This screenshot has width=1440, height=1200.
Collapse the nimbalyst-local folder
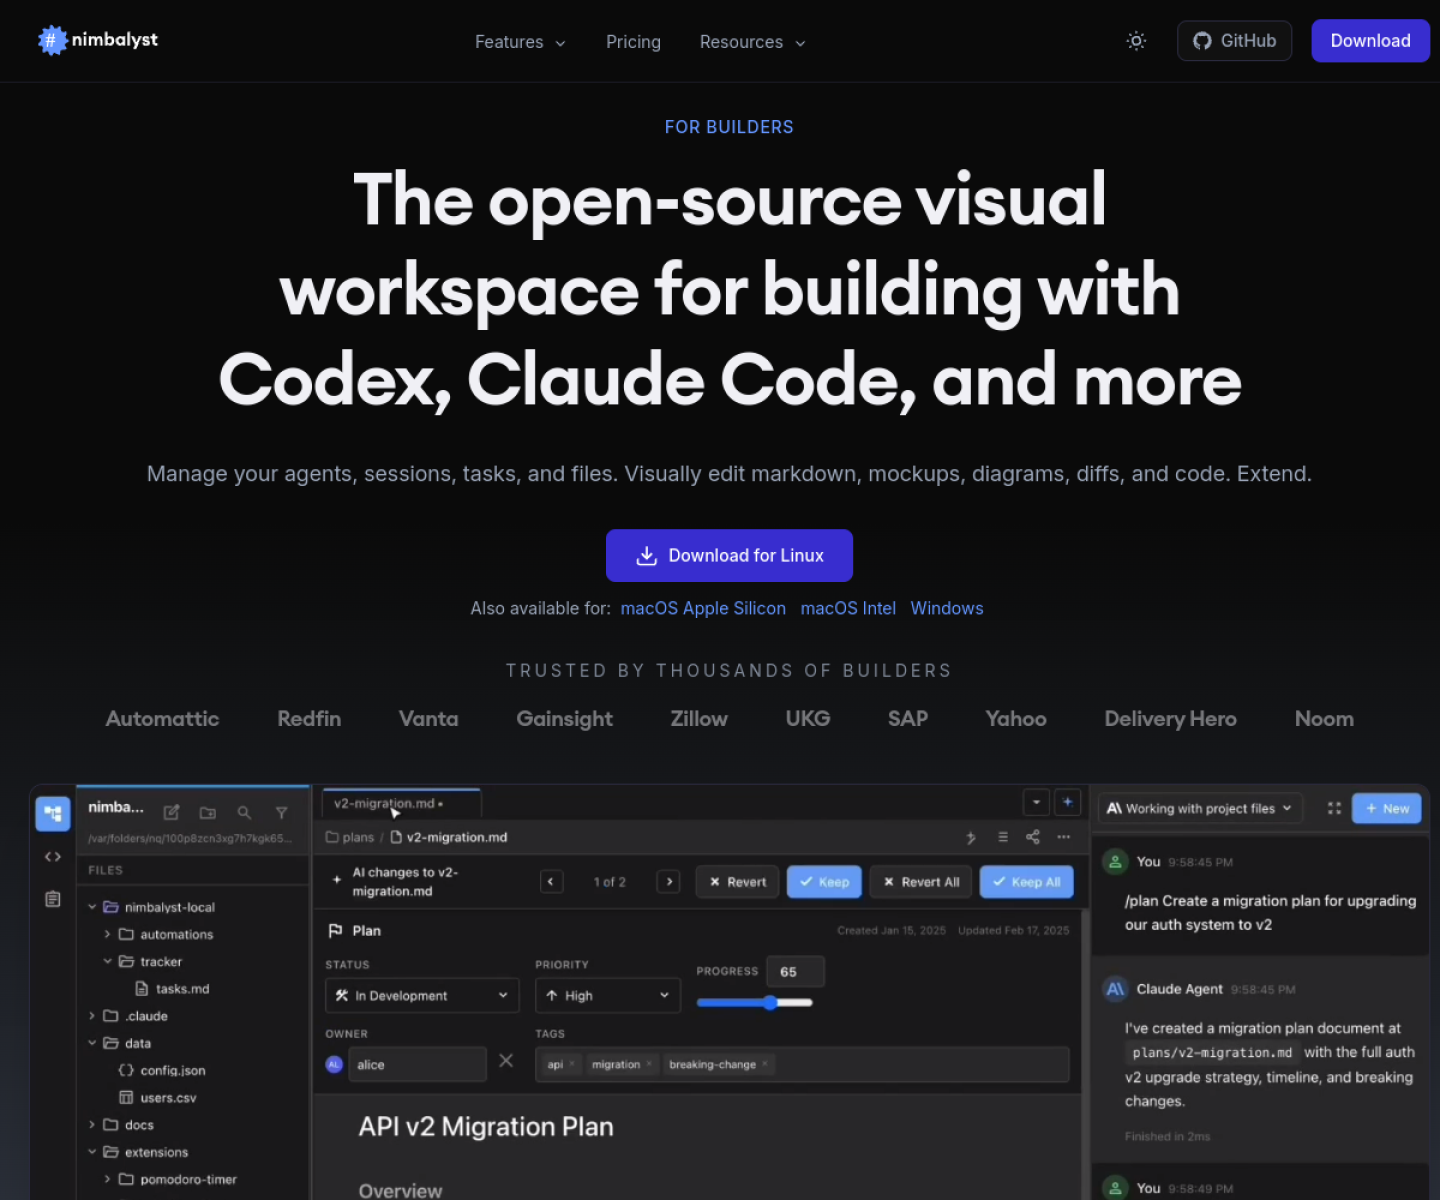(92, 907)
